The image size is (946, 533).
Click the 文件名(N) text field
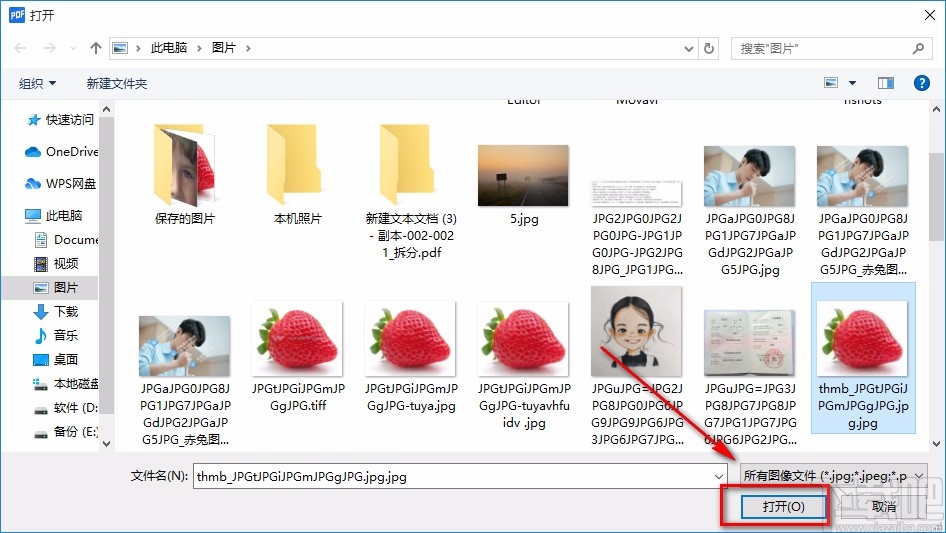click(454, 476)
